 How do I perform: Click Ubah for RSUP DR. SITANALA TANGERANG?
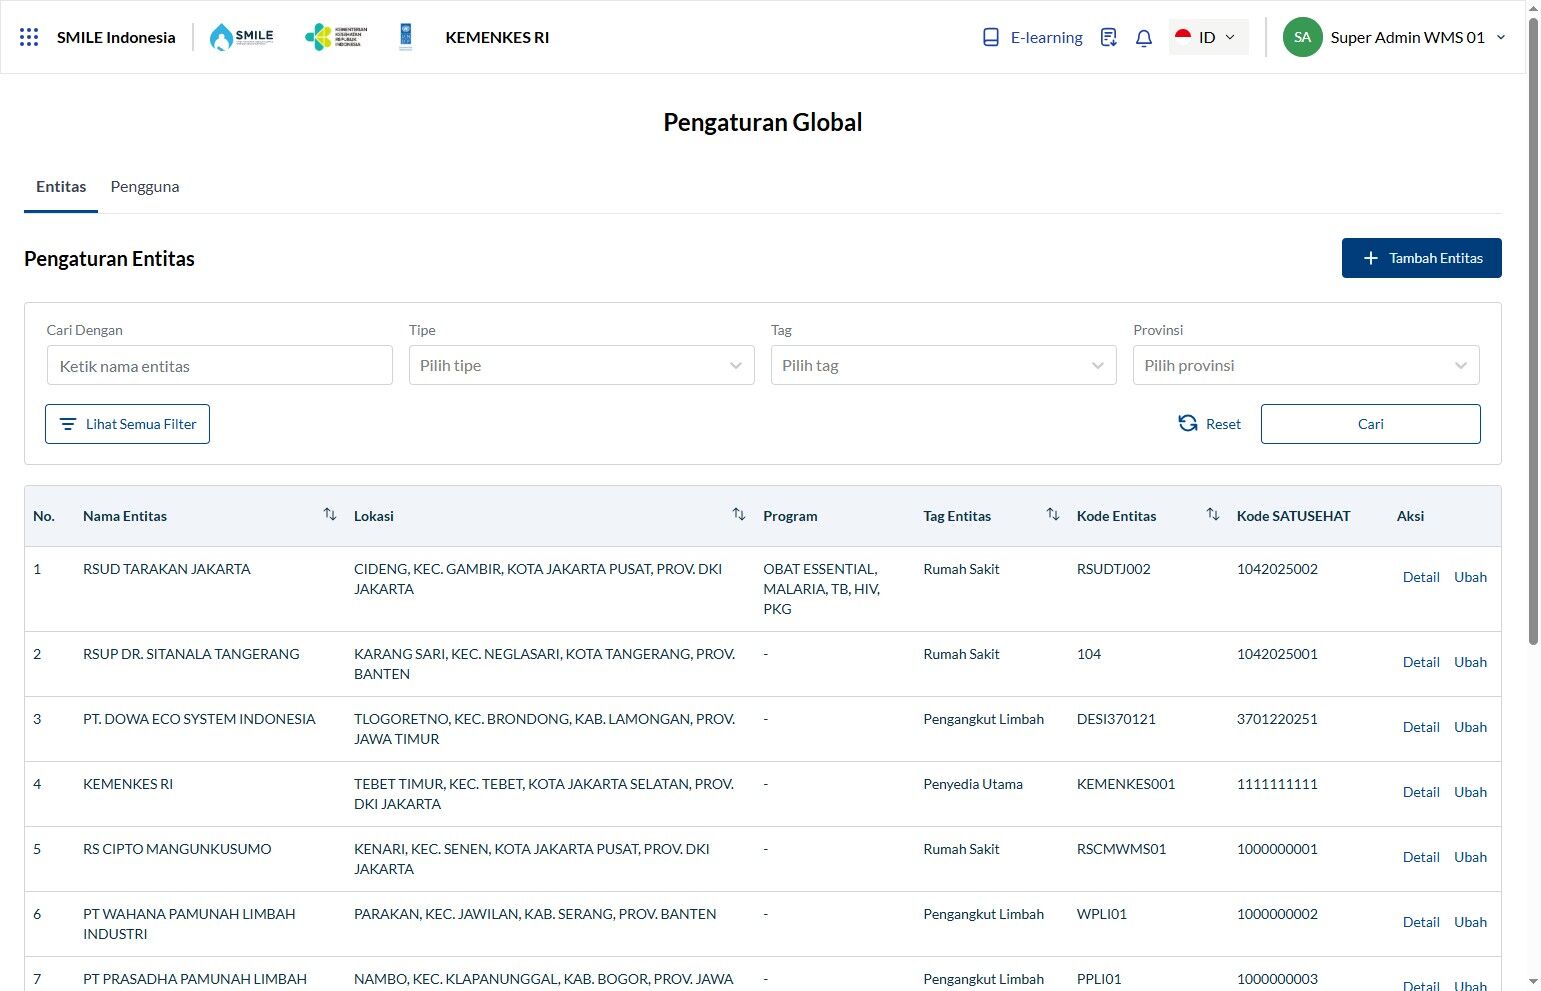1470,662
